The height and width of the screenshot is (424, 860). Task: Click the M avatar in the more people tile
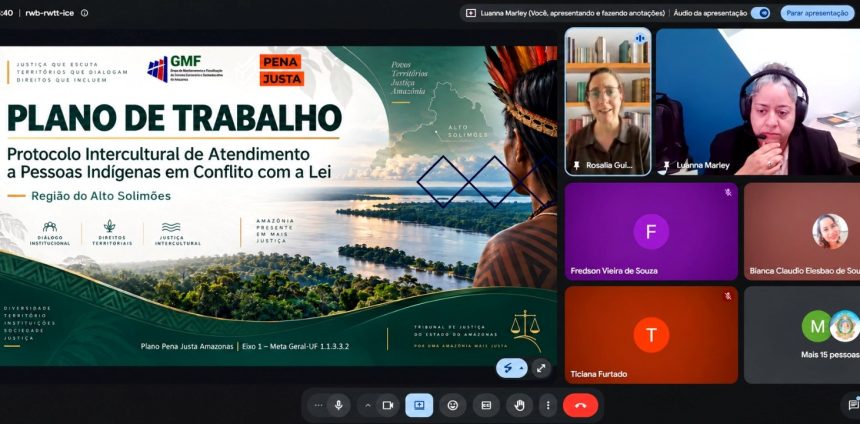pos(817,326)
